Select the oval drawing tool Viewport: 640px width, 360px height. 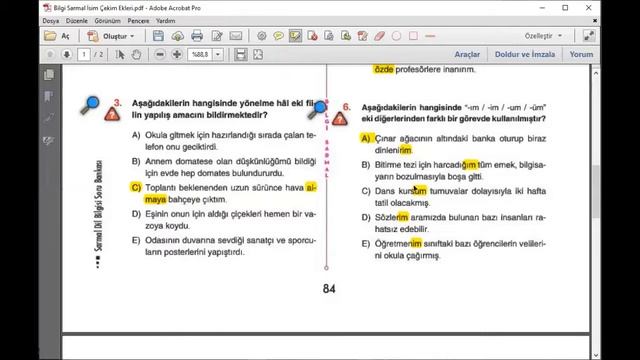tap(396, 36)
